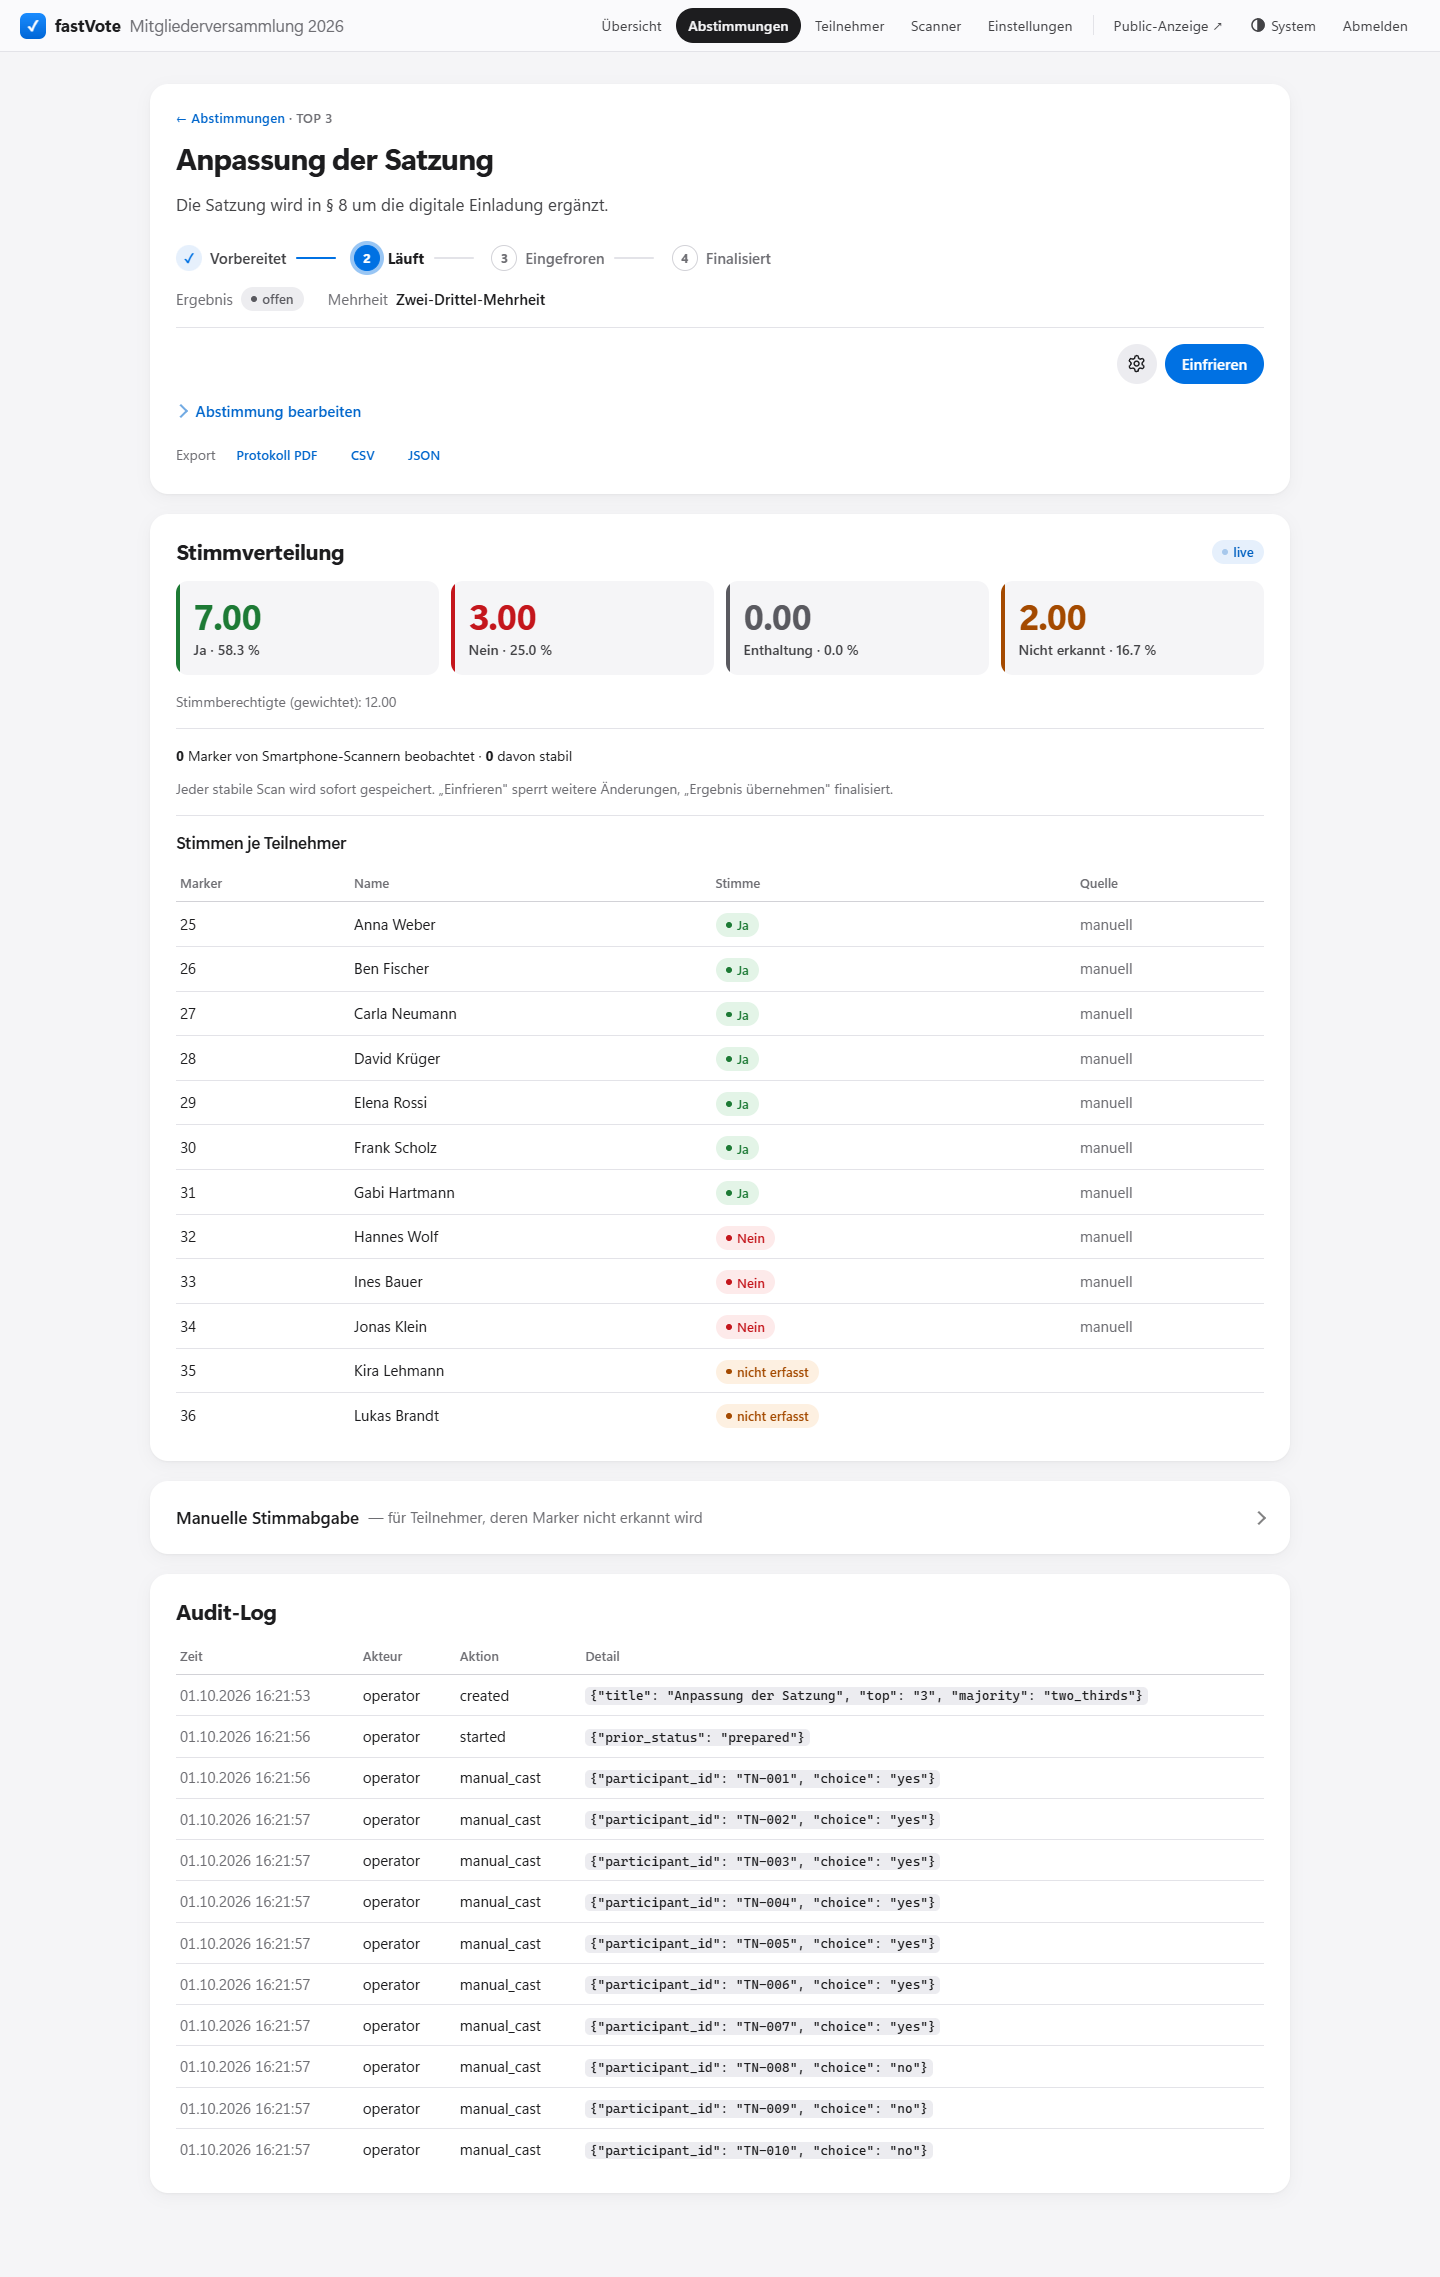Screen dimensions: 1440x2277
Task: Select step 4 Finalisiert circle
Action: (x=684, y=258)
